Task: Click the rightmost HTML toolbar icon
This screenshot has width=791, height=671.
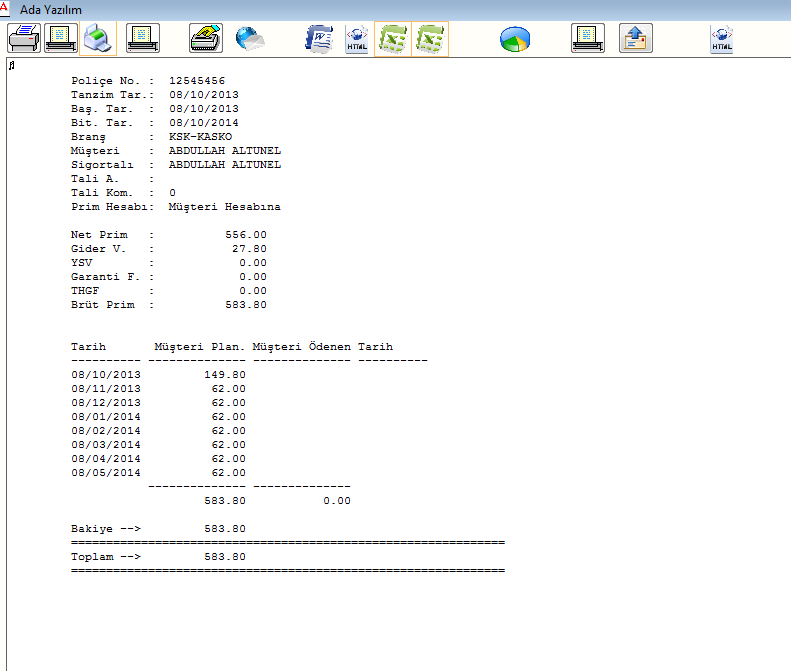Action: click(721, 40)
